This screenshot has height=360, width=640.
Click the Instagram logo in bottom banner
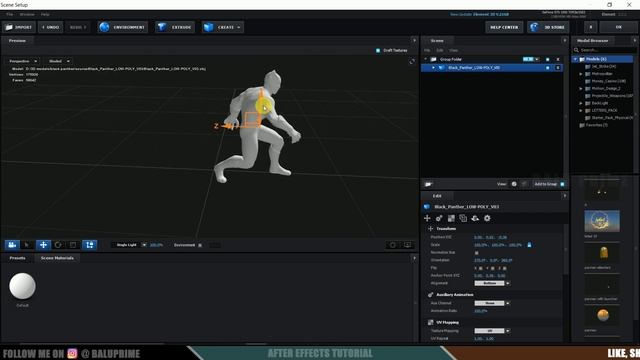[x=72, y=353]
